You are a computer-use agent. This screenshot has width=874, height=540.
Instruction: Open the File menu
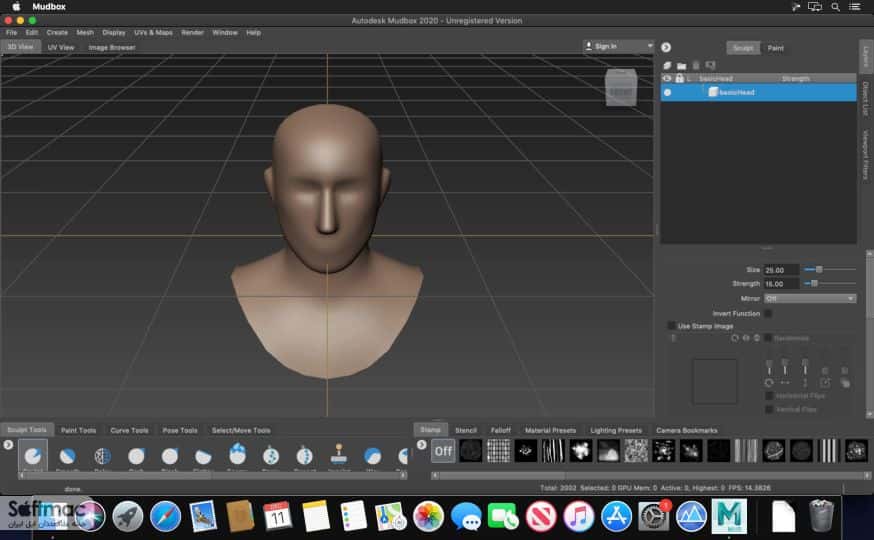(x=11, y=32)
